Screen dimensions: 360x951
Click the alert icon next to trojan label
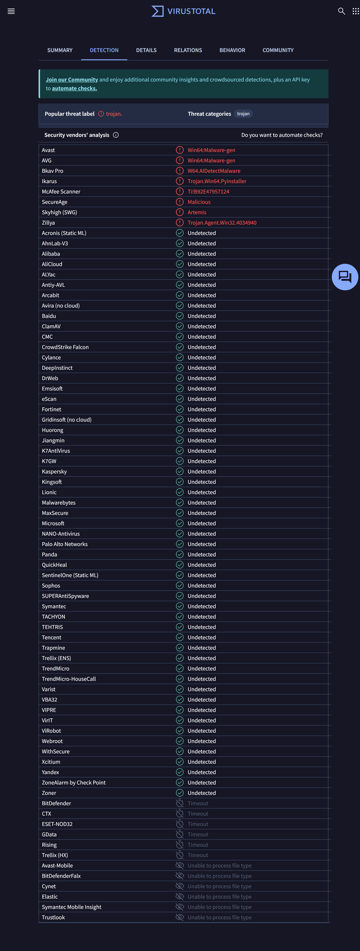101,113
